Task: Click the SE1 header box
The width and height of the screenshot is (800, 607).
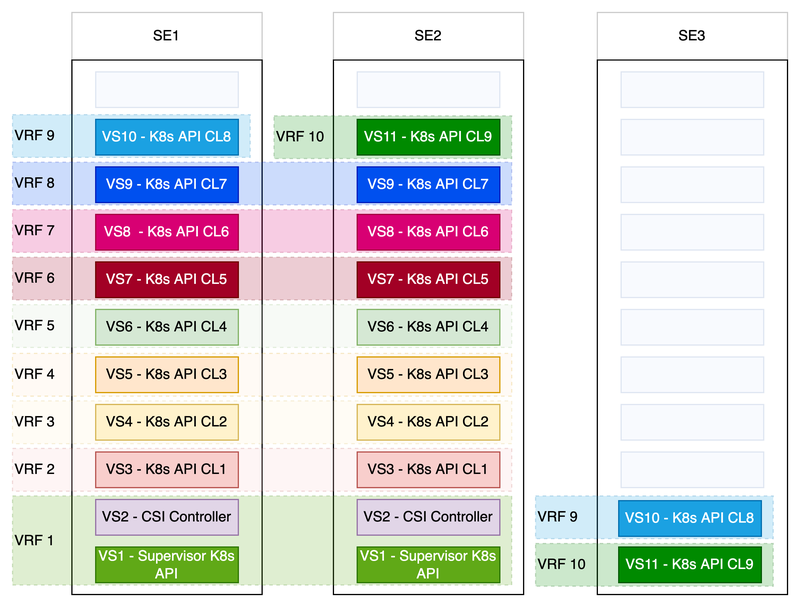Action: (x=166, y=35)
